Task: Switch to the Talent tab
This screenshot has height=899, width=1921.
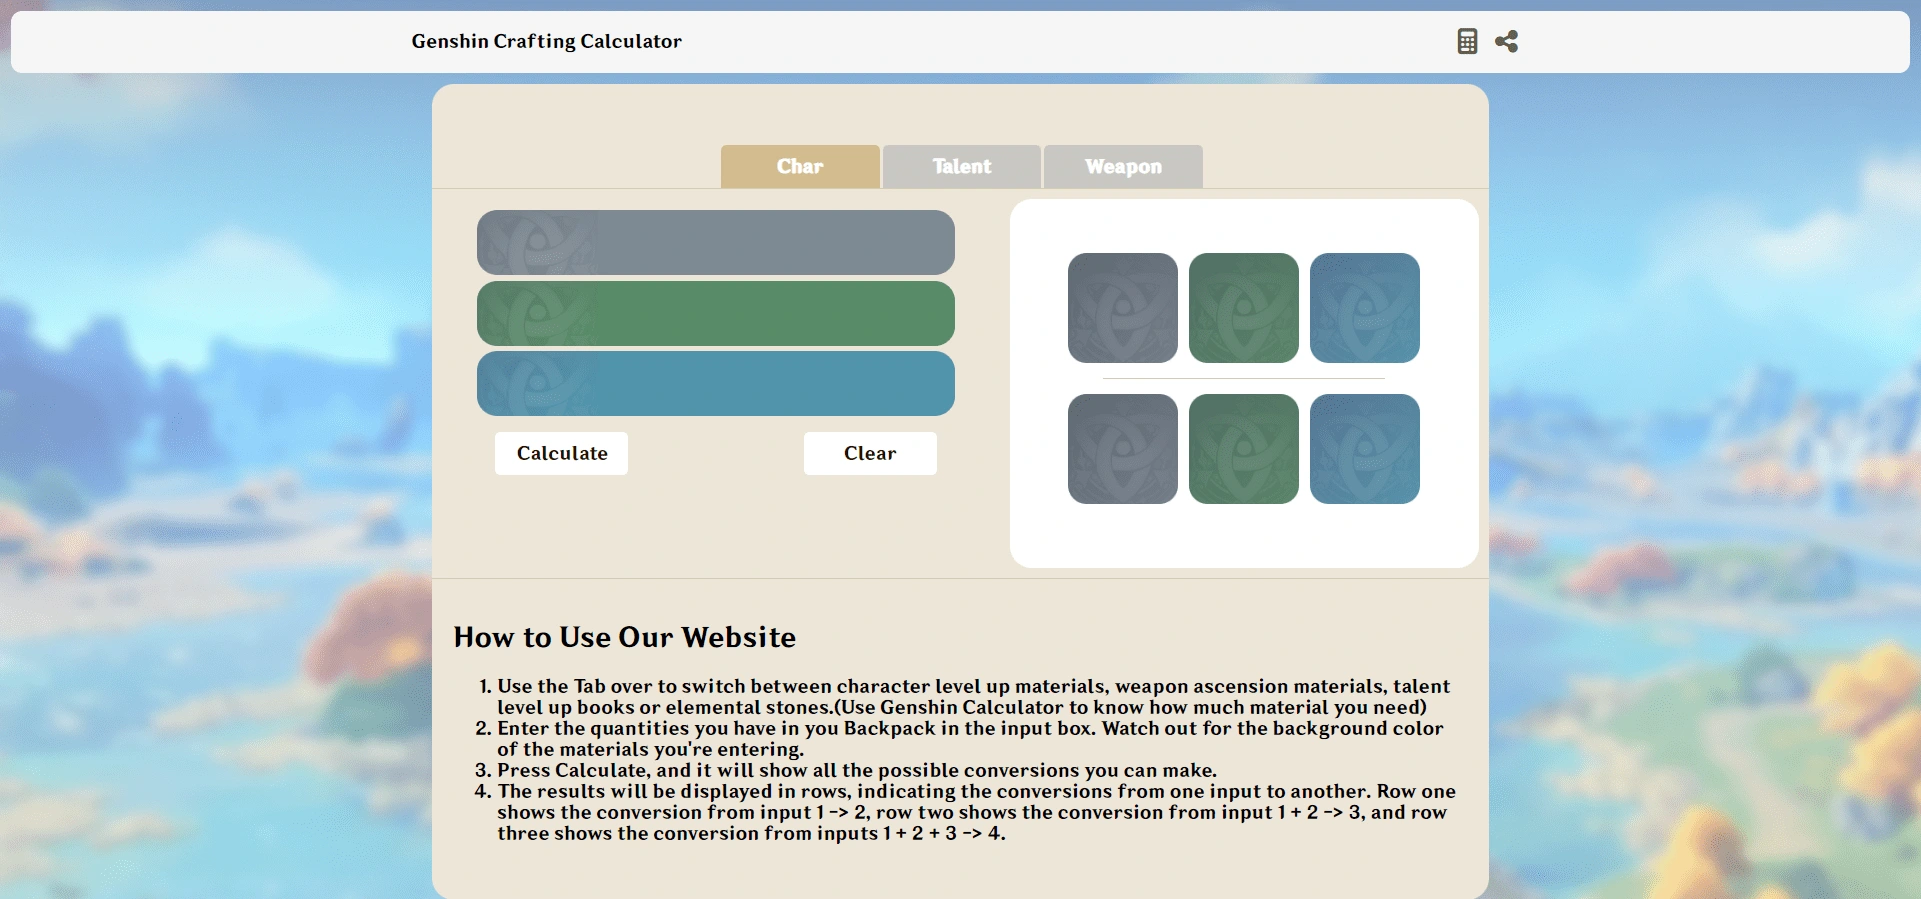Action: (x=962, y=166)
